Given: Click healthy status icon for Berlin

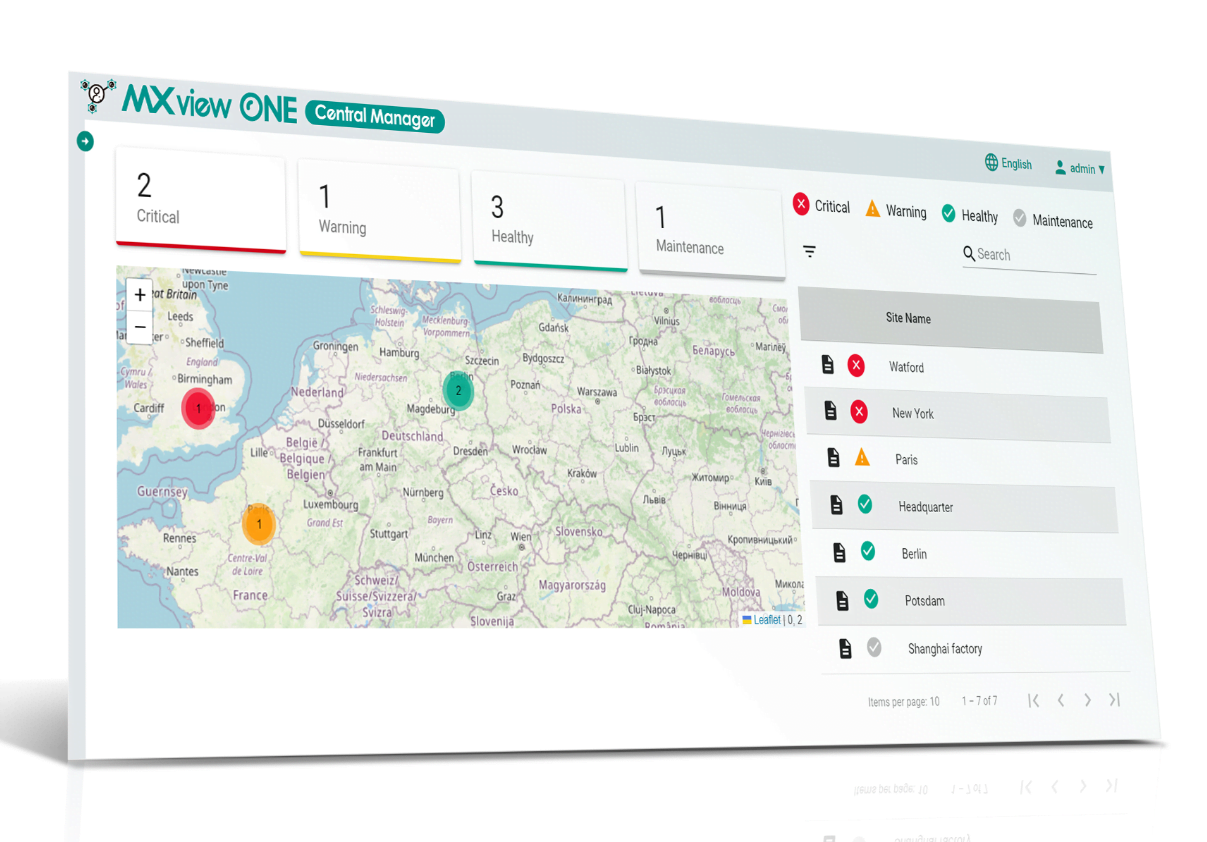Looking at the screenshot, I should point(868,551).
